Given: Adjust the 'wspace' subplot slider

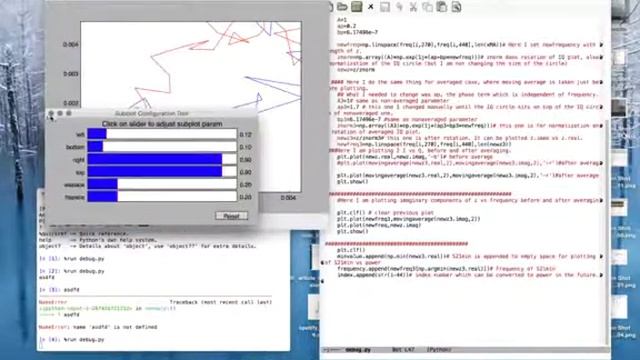Looking at the screenshot, I should point(162,184).
